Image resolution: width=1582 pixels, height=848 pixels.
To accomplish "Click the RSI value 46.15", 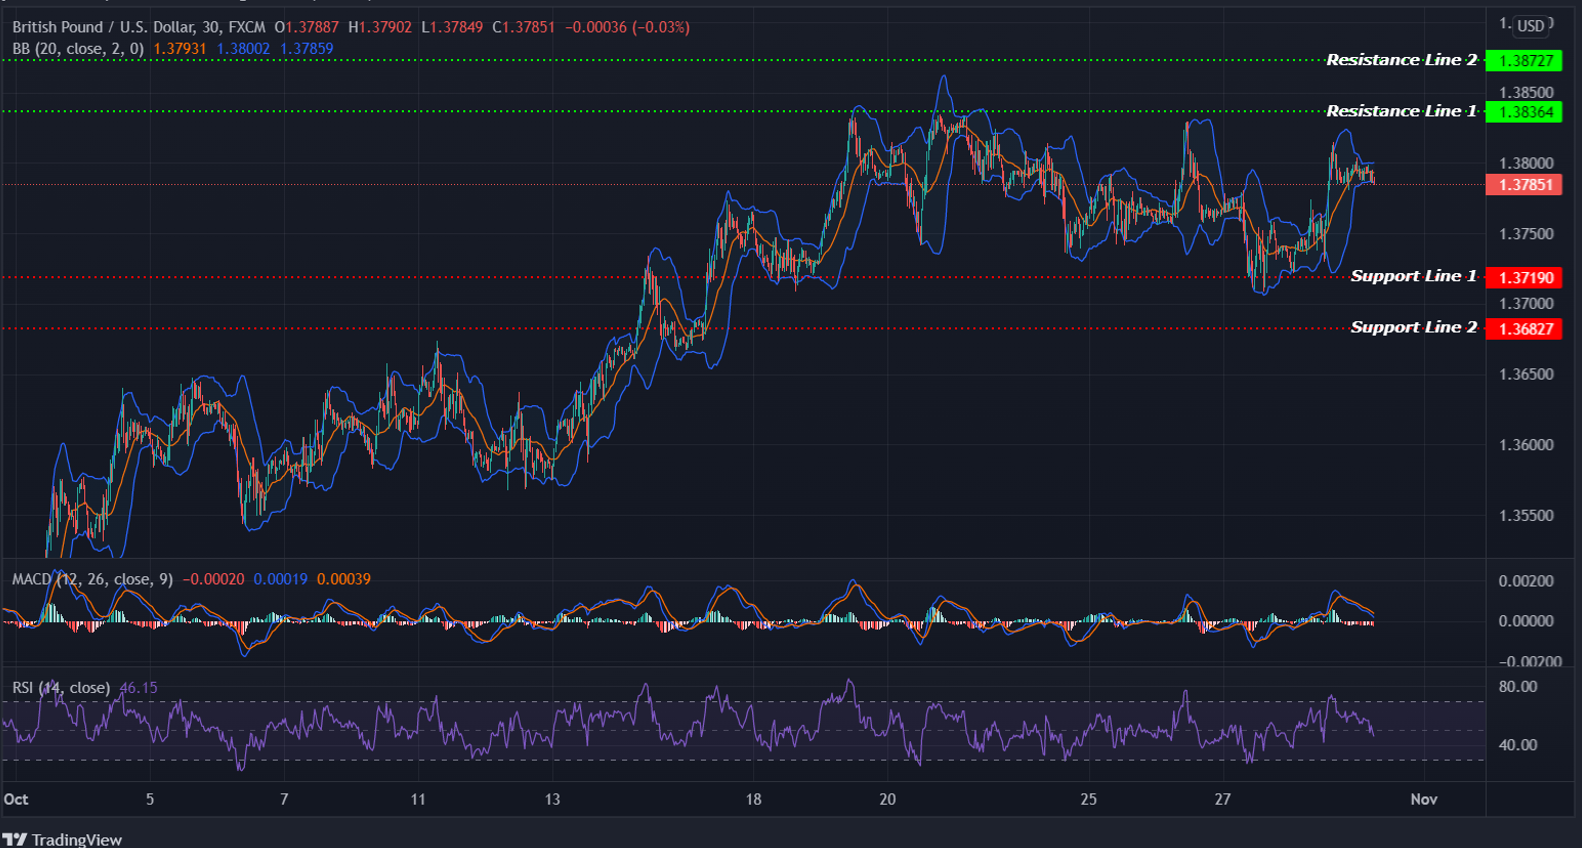I will (138, 688).
